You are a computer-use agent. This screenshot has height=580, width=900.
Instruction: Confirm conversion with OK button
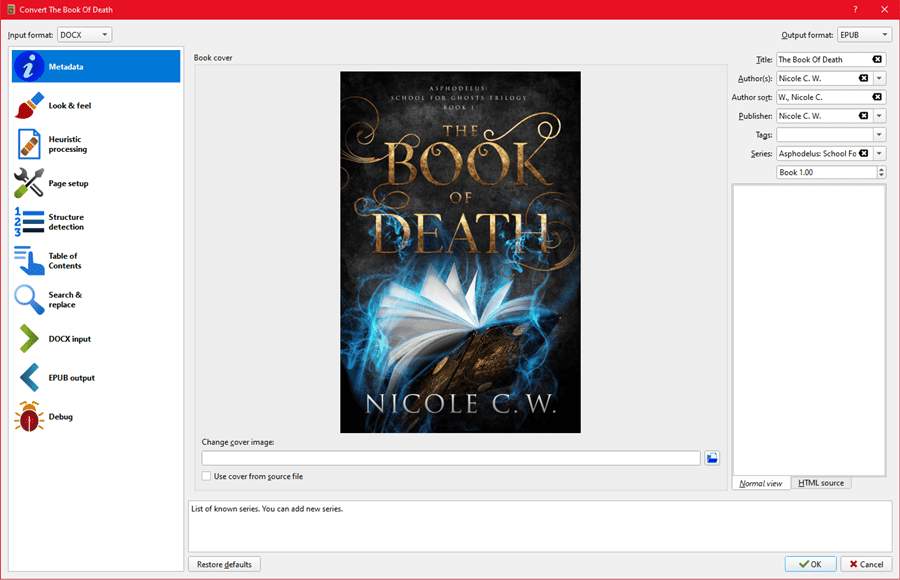tap(810, 564)
